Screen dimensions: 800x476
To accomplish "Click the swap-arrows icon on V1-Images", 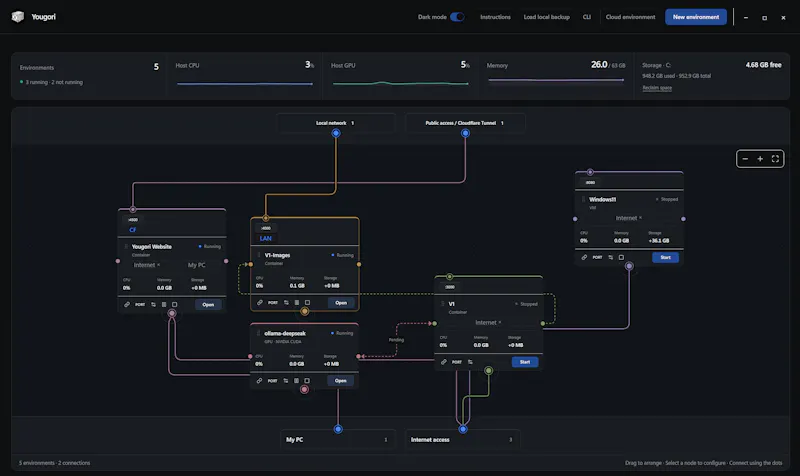I will click(286, 303).
